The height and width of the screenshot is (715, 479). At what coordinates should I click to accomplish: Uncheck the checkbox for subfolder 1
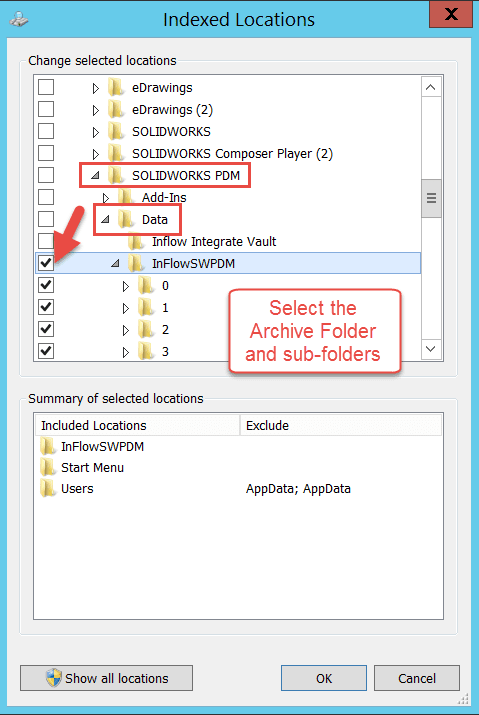pyautogui.click(x=46, y=307)
